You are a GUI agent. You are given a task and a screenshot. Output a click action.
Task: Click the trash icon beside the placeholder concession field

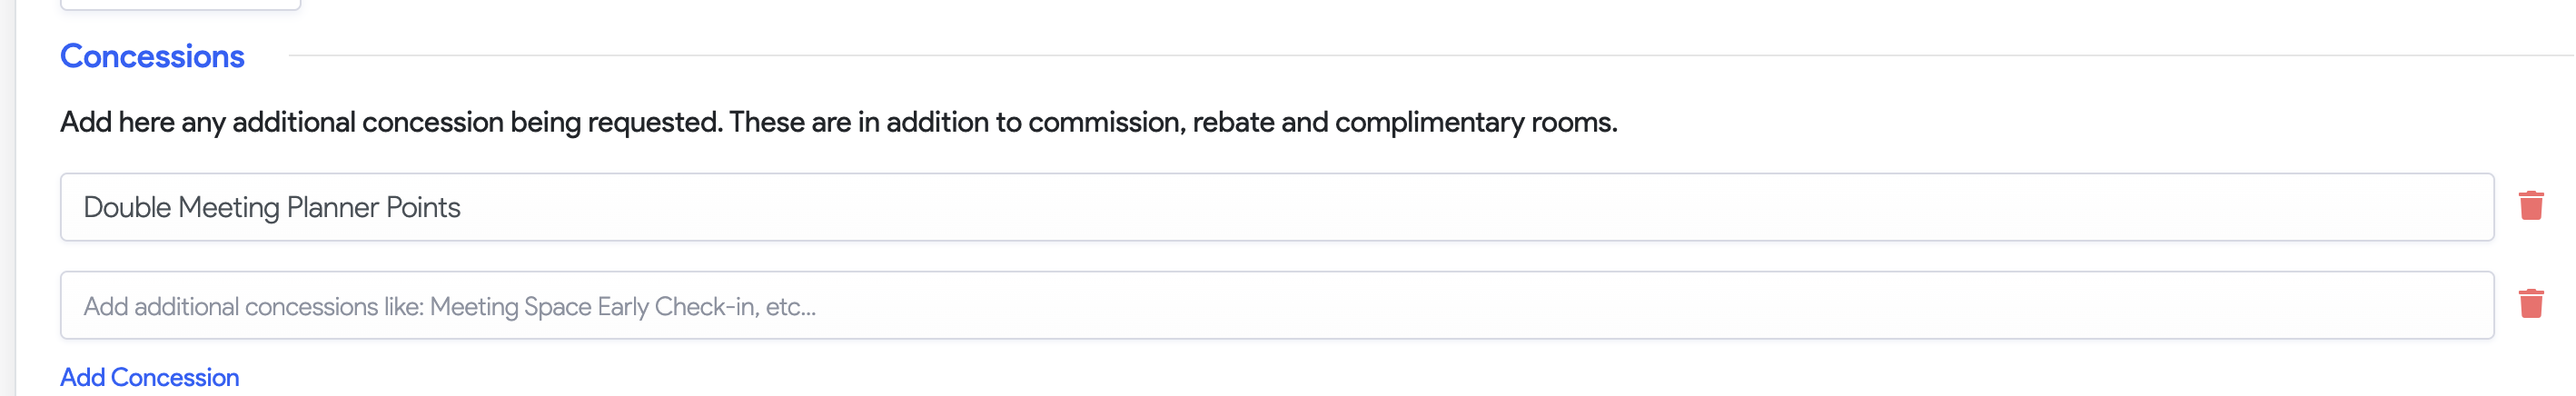point(2530,304)
